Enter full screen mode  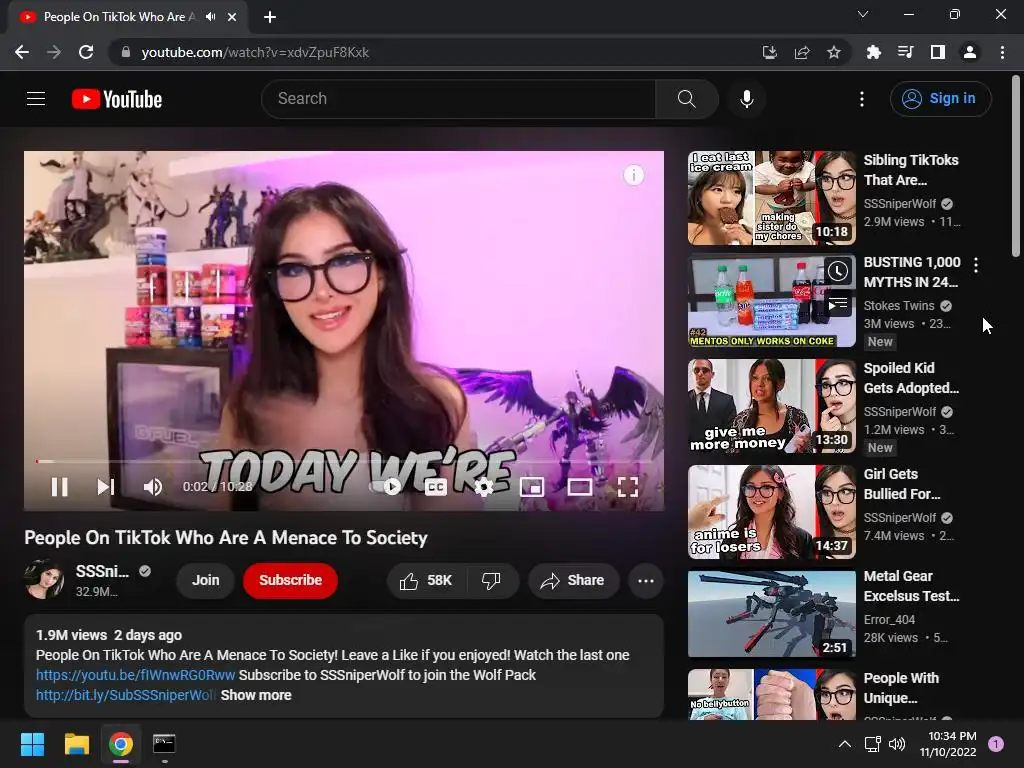628,487
